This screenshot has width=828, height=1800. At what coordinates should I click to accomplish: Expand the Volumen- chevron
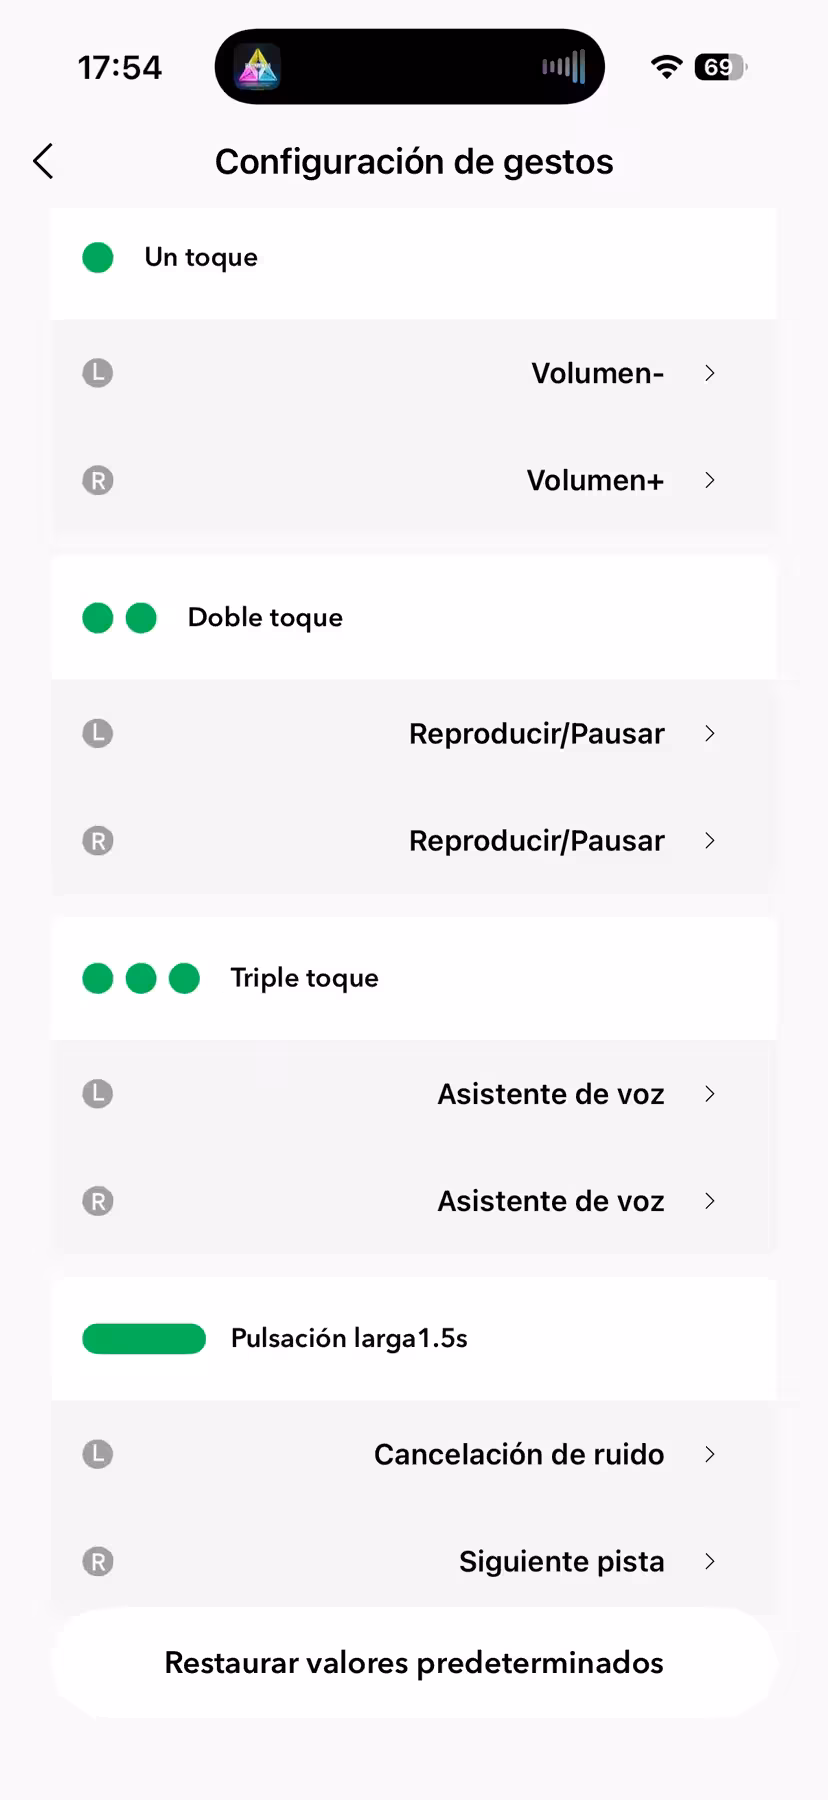point(709,373)
